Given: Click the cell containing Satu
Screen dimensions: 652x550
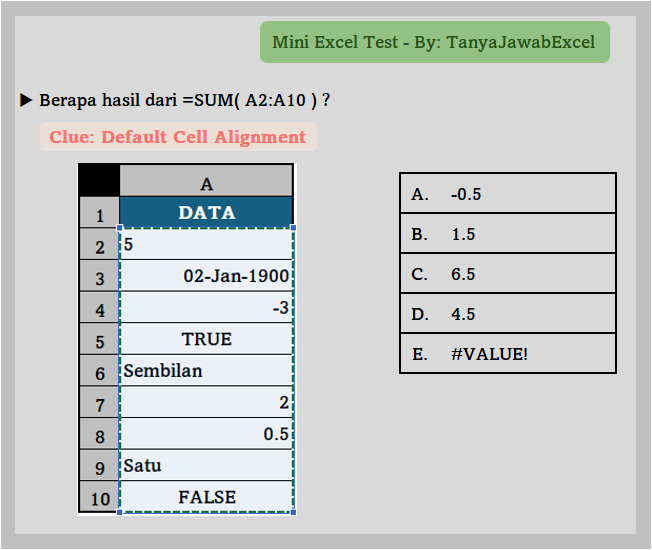Looking at the screenshot, I should pos(206,465).
